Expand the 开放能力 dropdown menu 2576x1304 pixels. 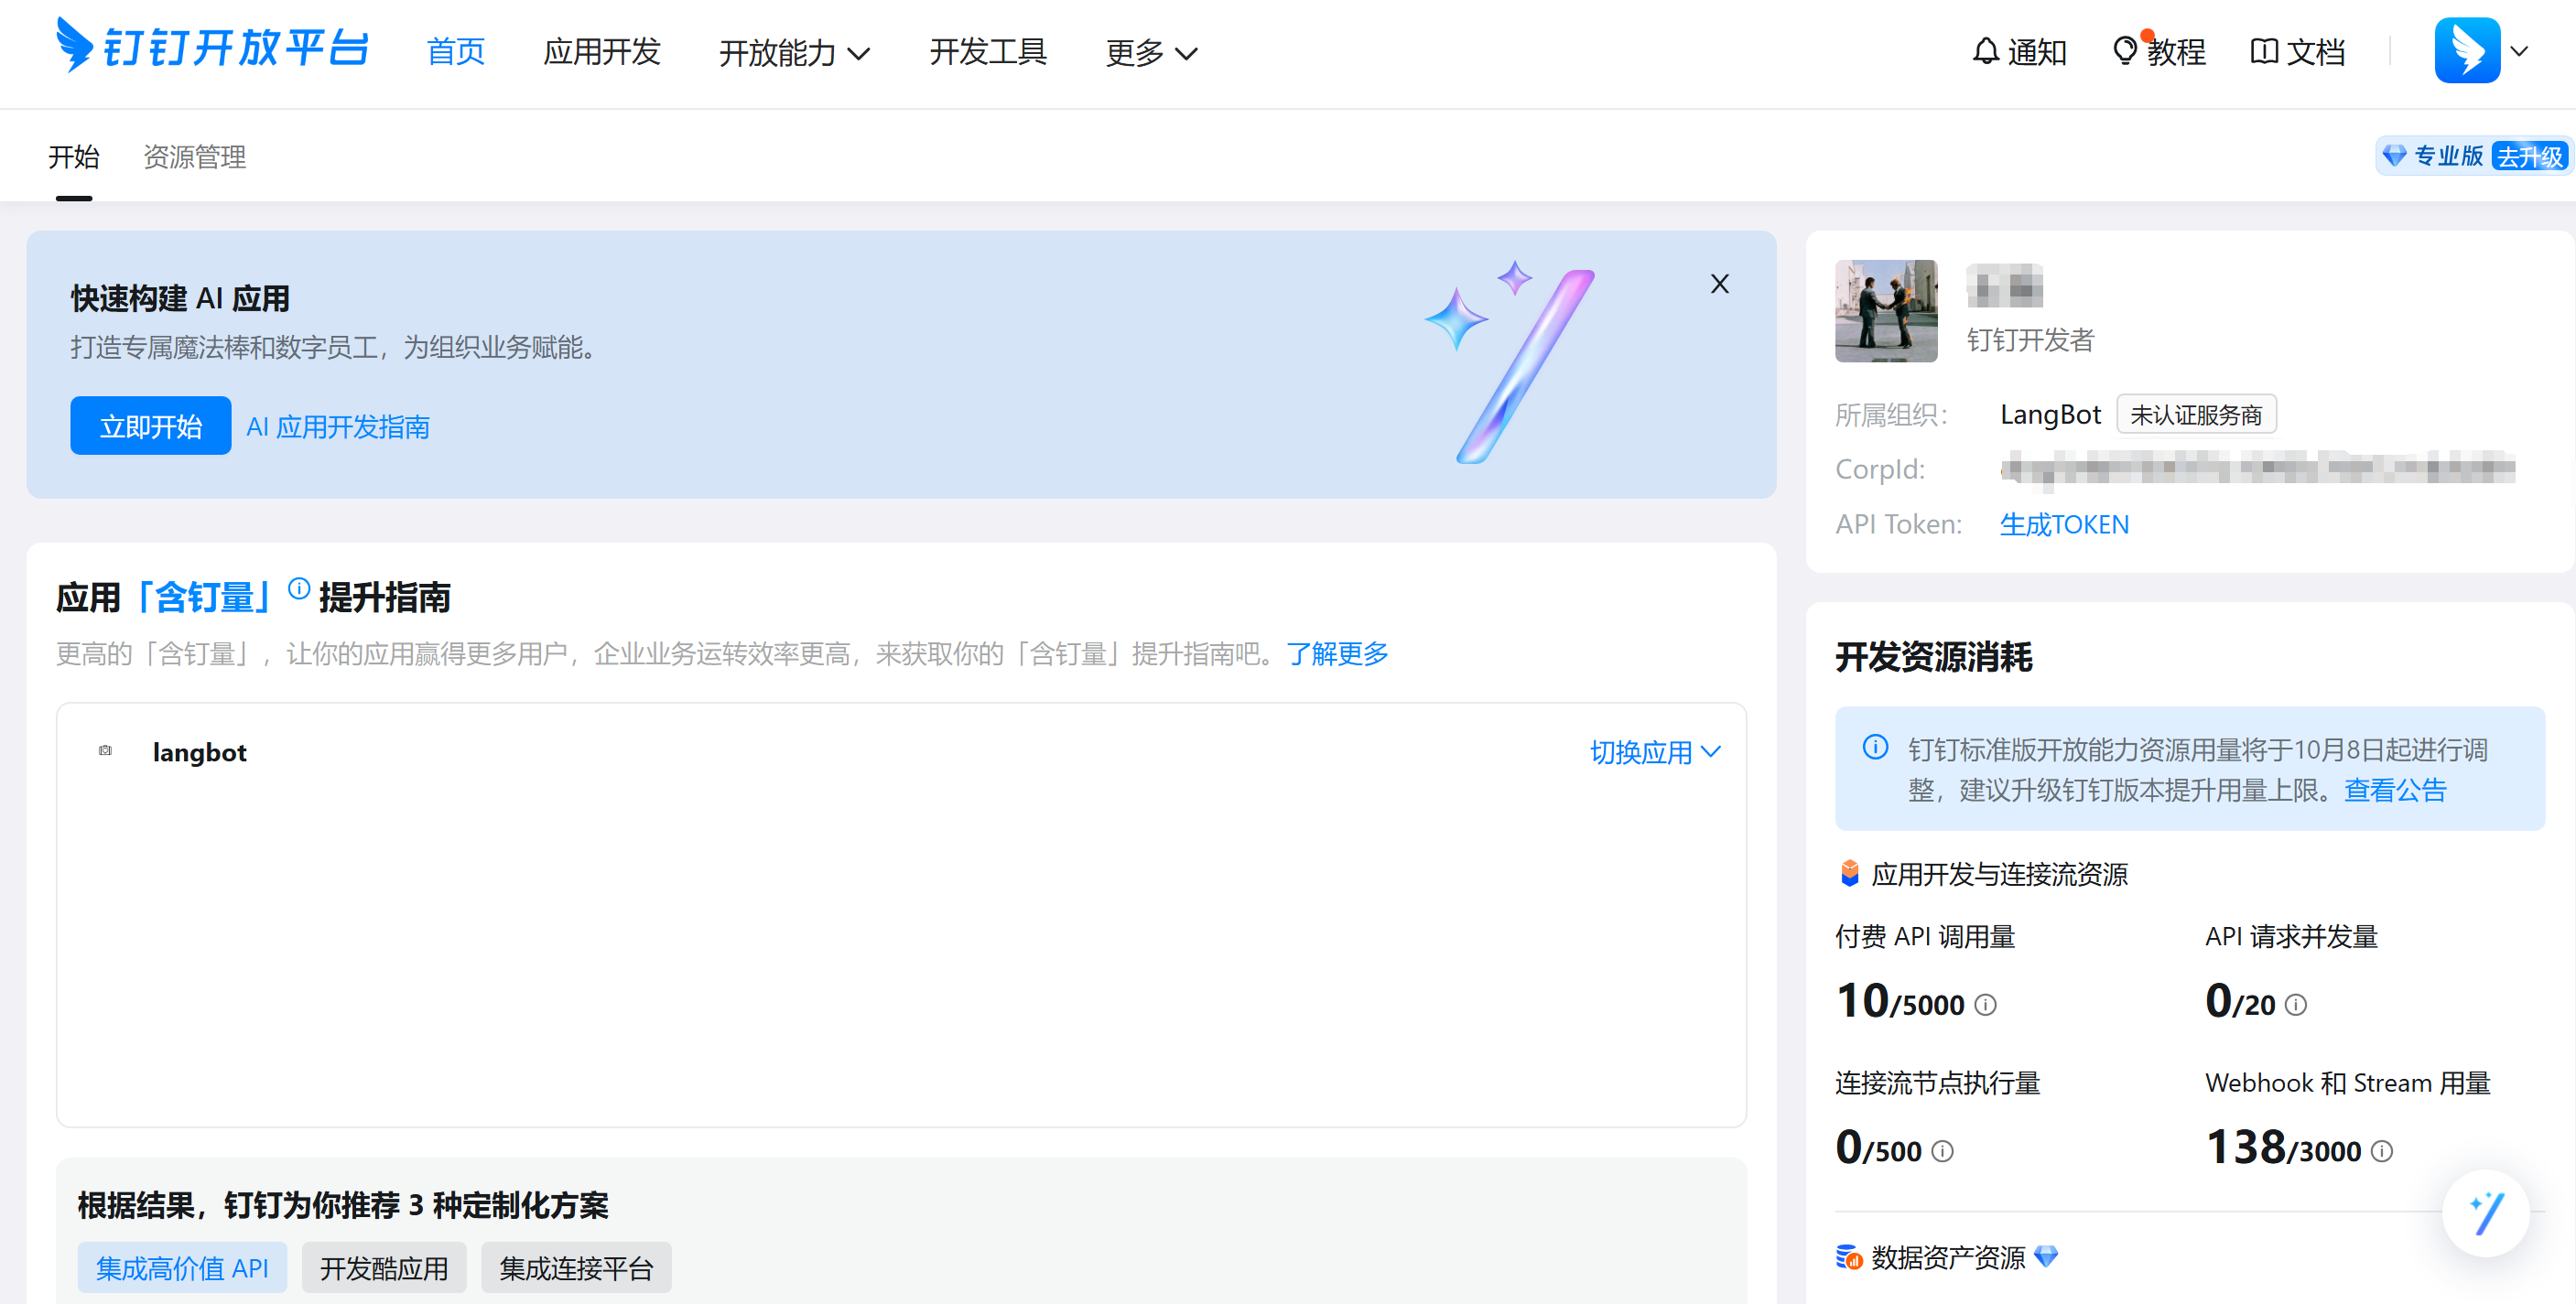794,52
